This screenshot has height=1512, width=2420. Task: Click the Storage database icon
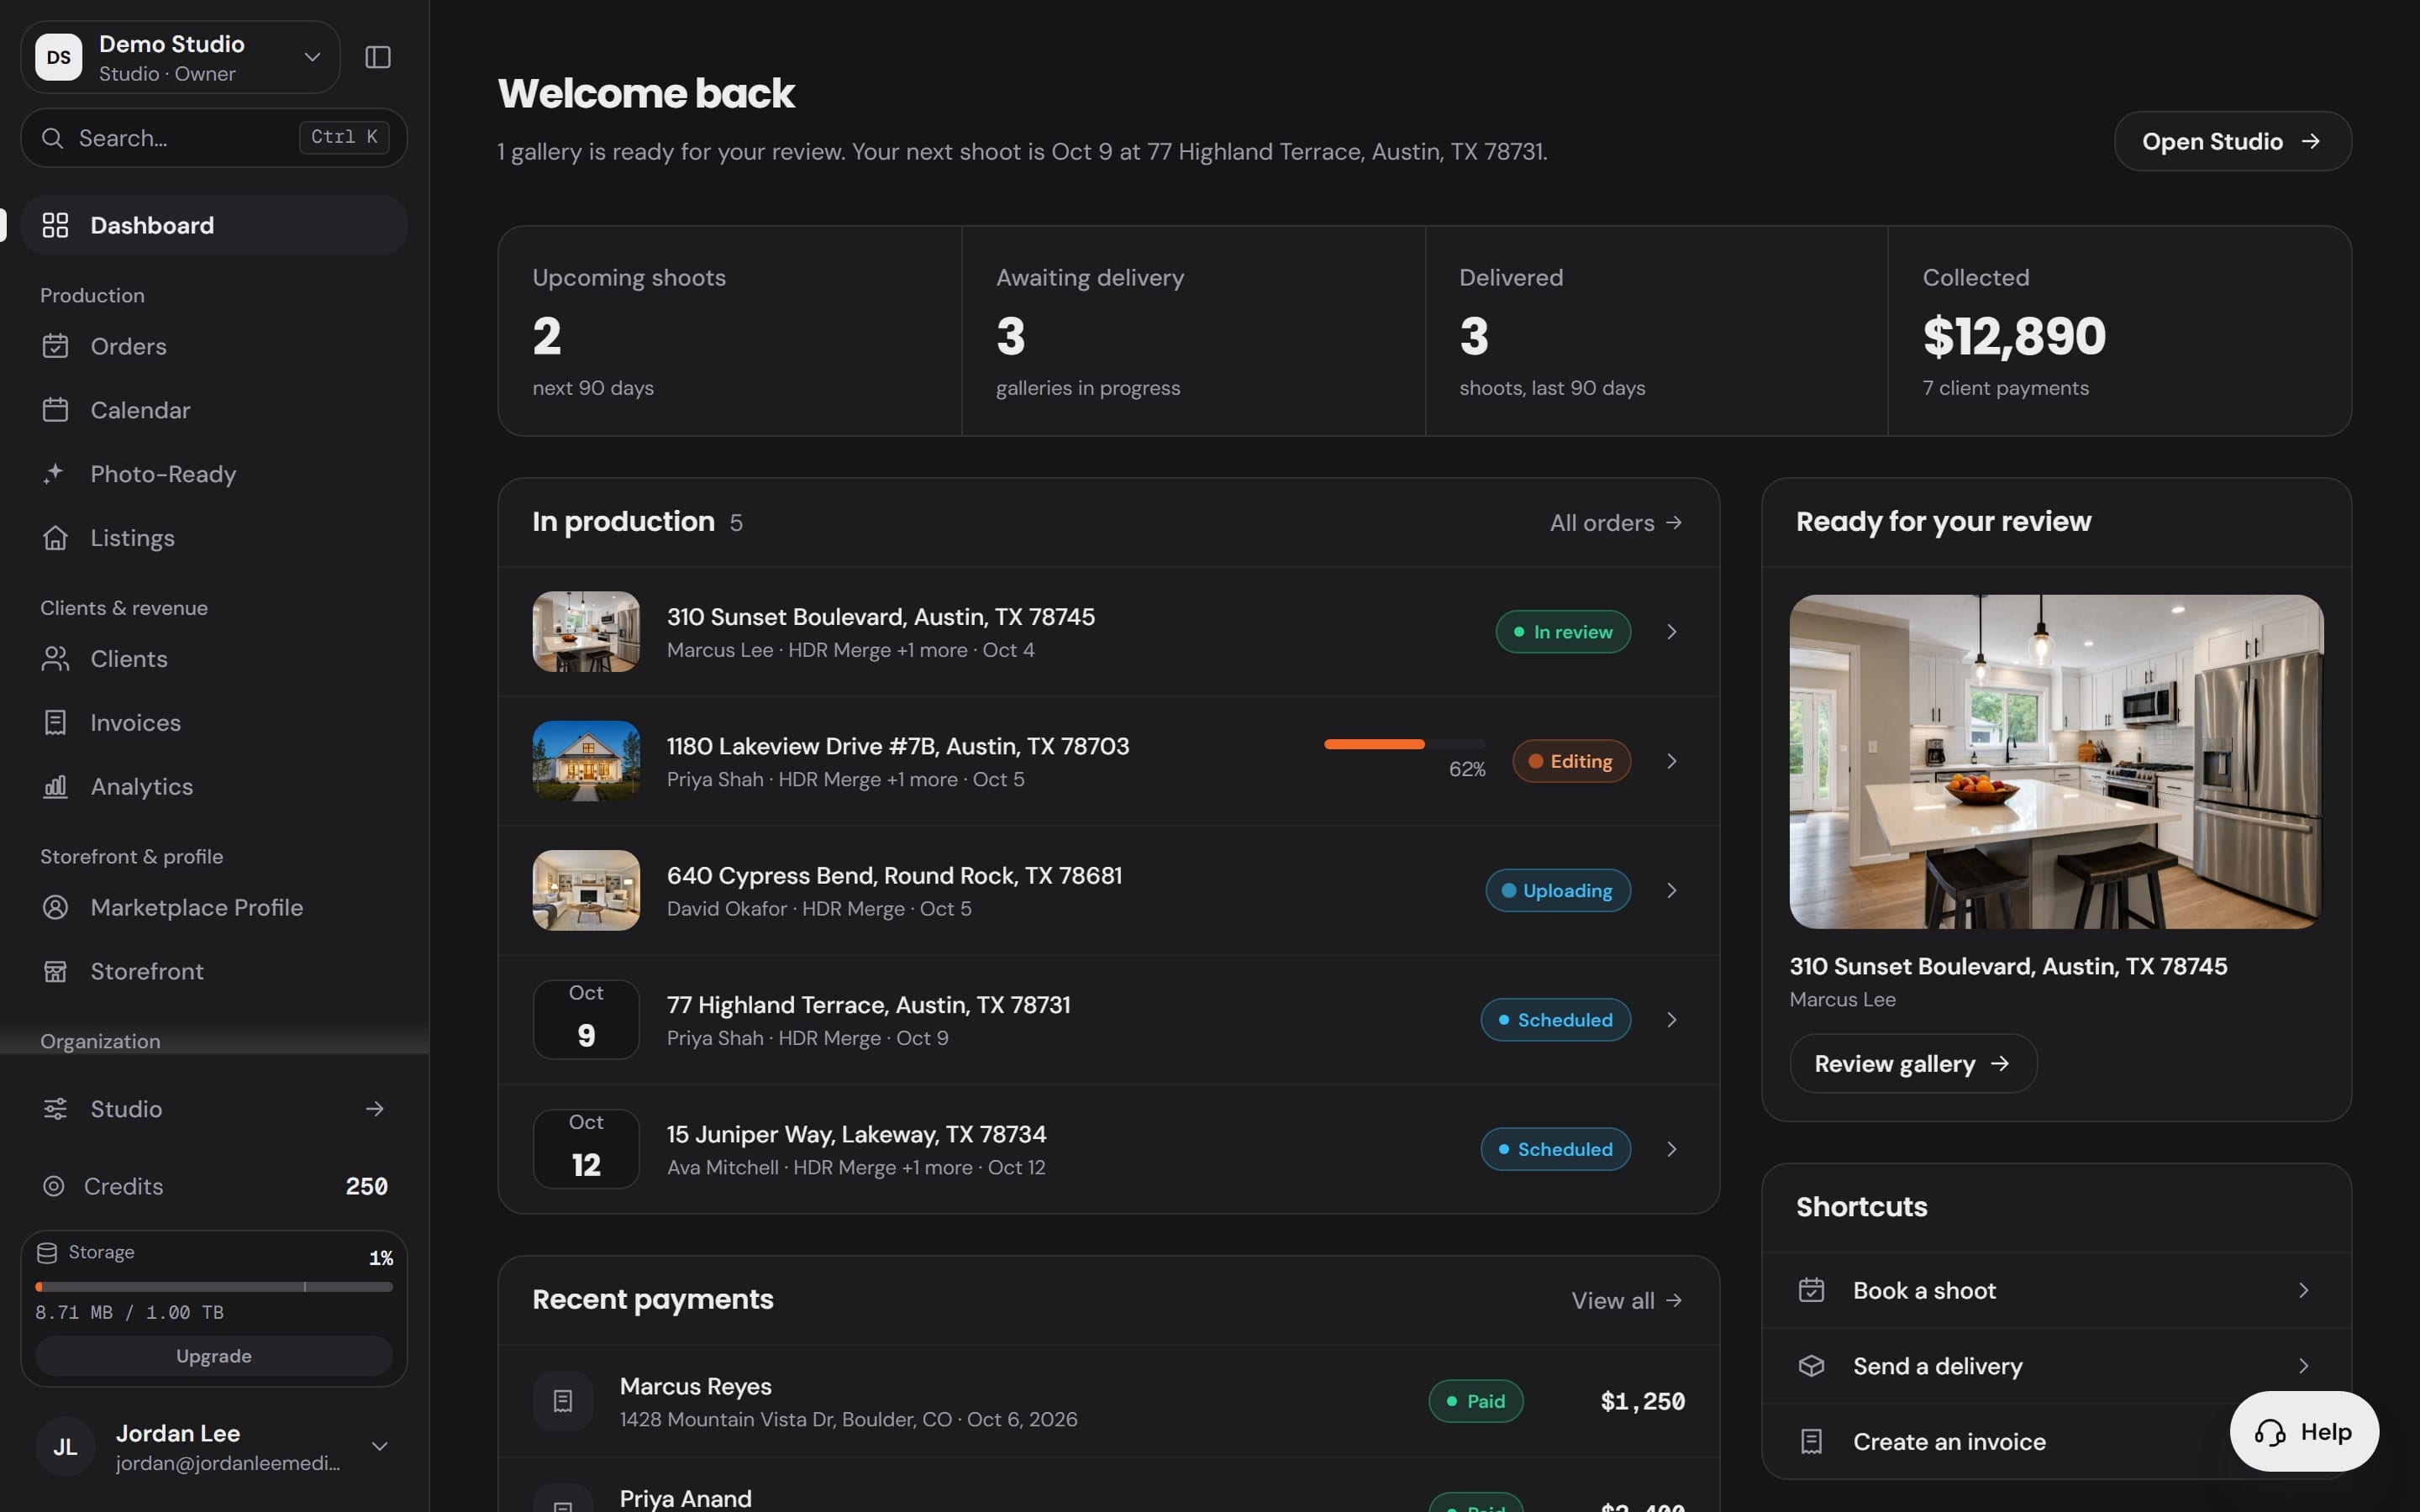pyautogui.click(x=47, y=1252)
